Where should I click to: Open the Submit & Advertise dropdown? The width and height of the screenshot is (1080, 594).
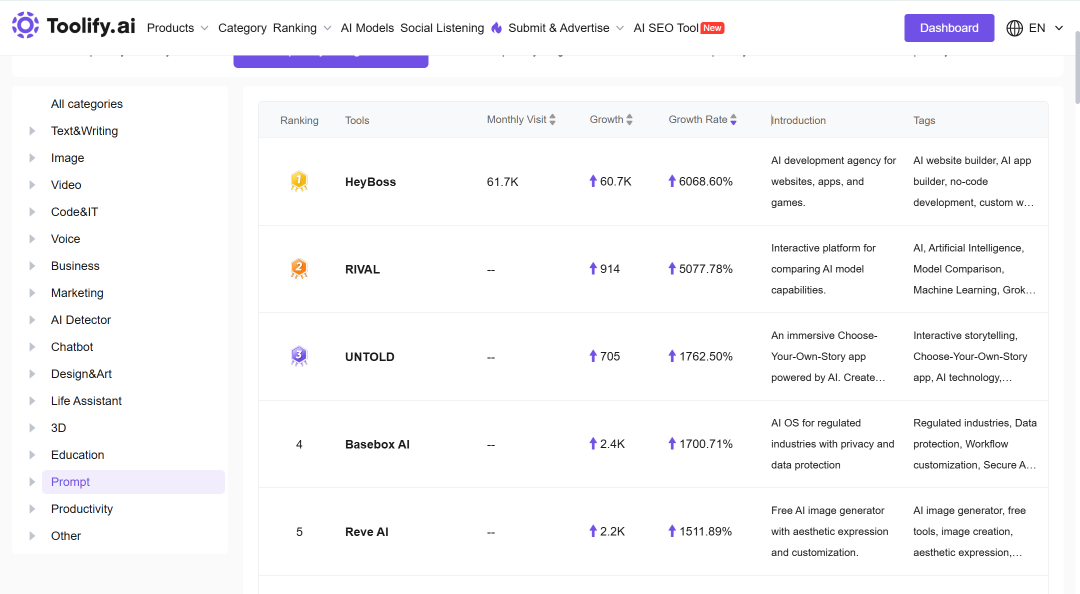(566, 28)
